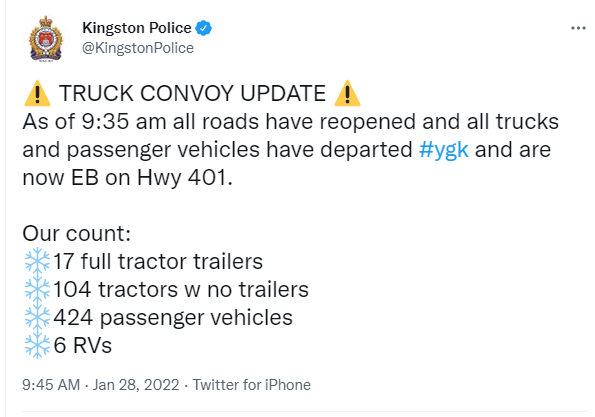Image resolution: width=595 pixels, height=417 pixels.
Task: Click the Twitter for iPhone source link
Action: (x=252, y=385)
